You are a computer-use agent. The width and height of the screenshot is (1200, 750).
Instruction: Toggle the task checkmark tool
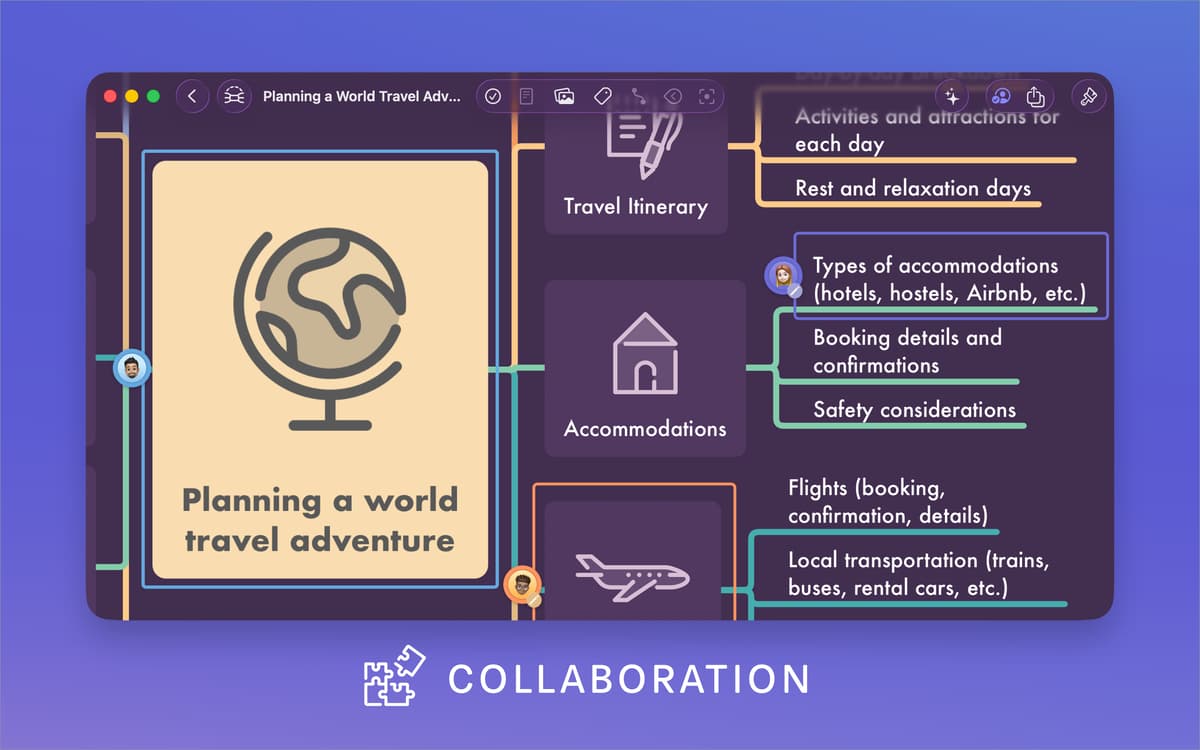493,97
